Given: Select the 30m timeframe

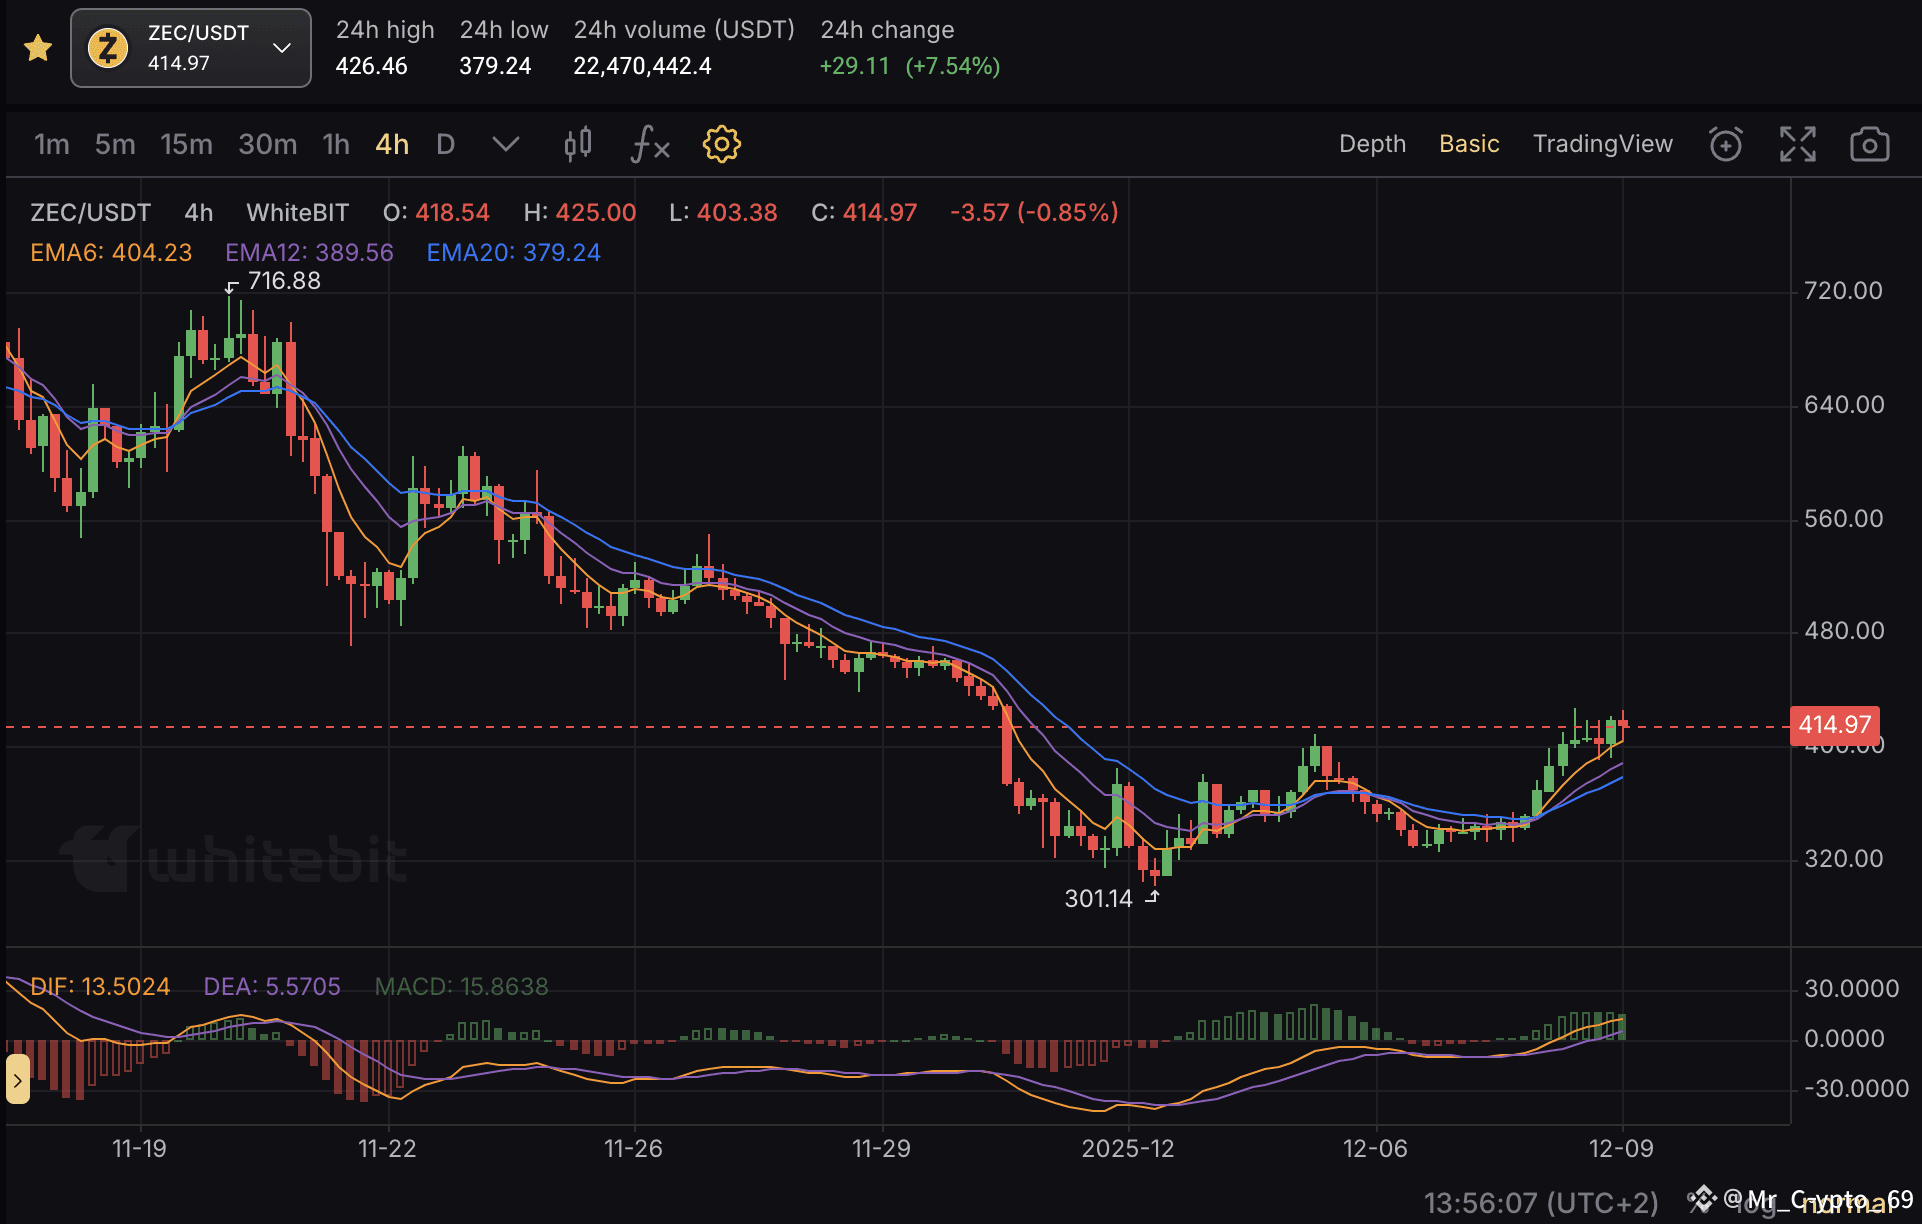Looking at the screenshot, I should point(267,144).
